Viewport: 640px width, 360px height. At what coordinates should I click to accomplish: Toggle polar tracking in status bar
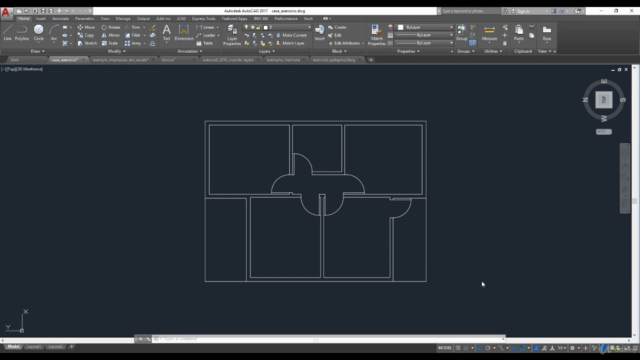tap(488, 348)
